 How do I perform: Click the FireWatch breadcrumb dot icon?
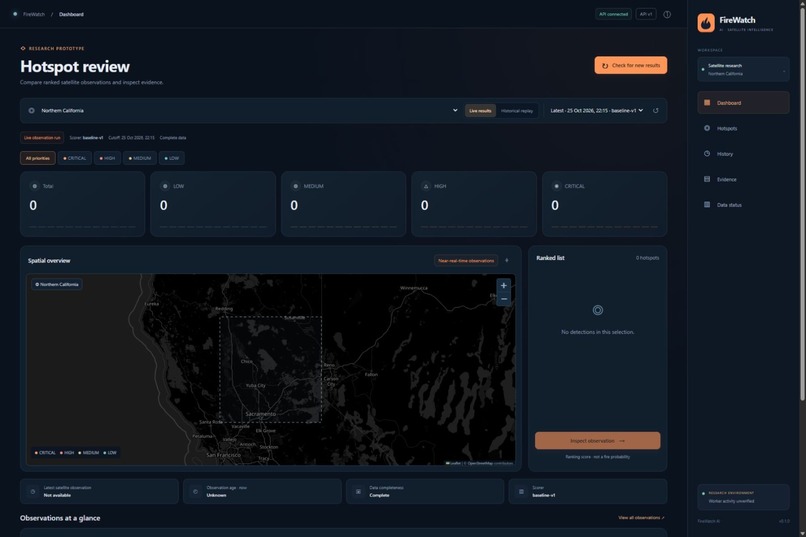point(15,14)
